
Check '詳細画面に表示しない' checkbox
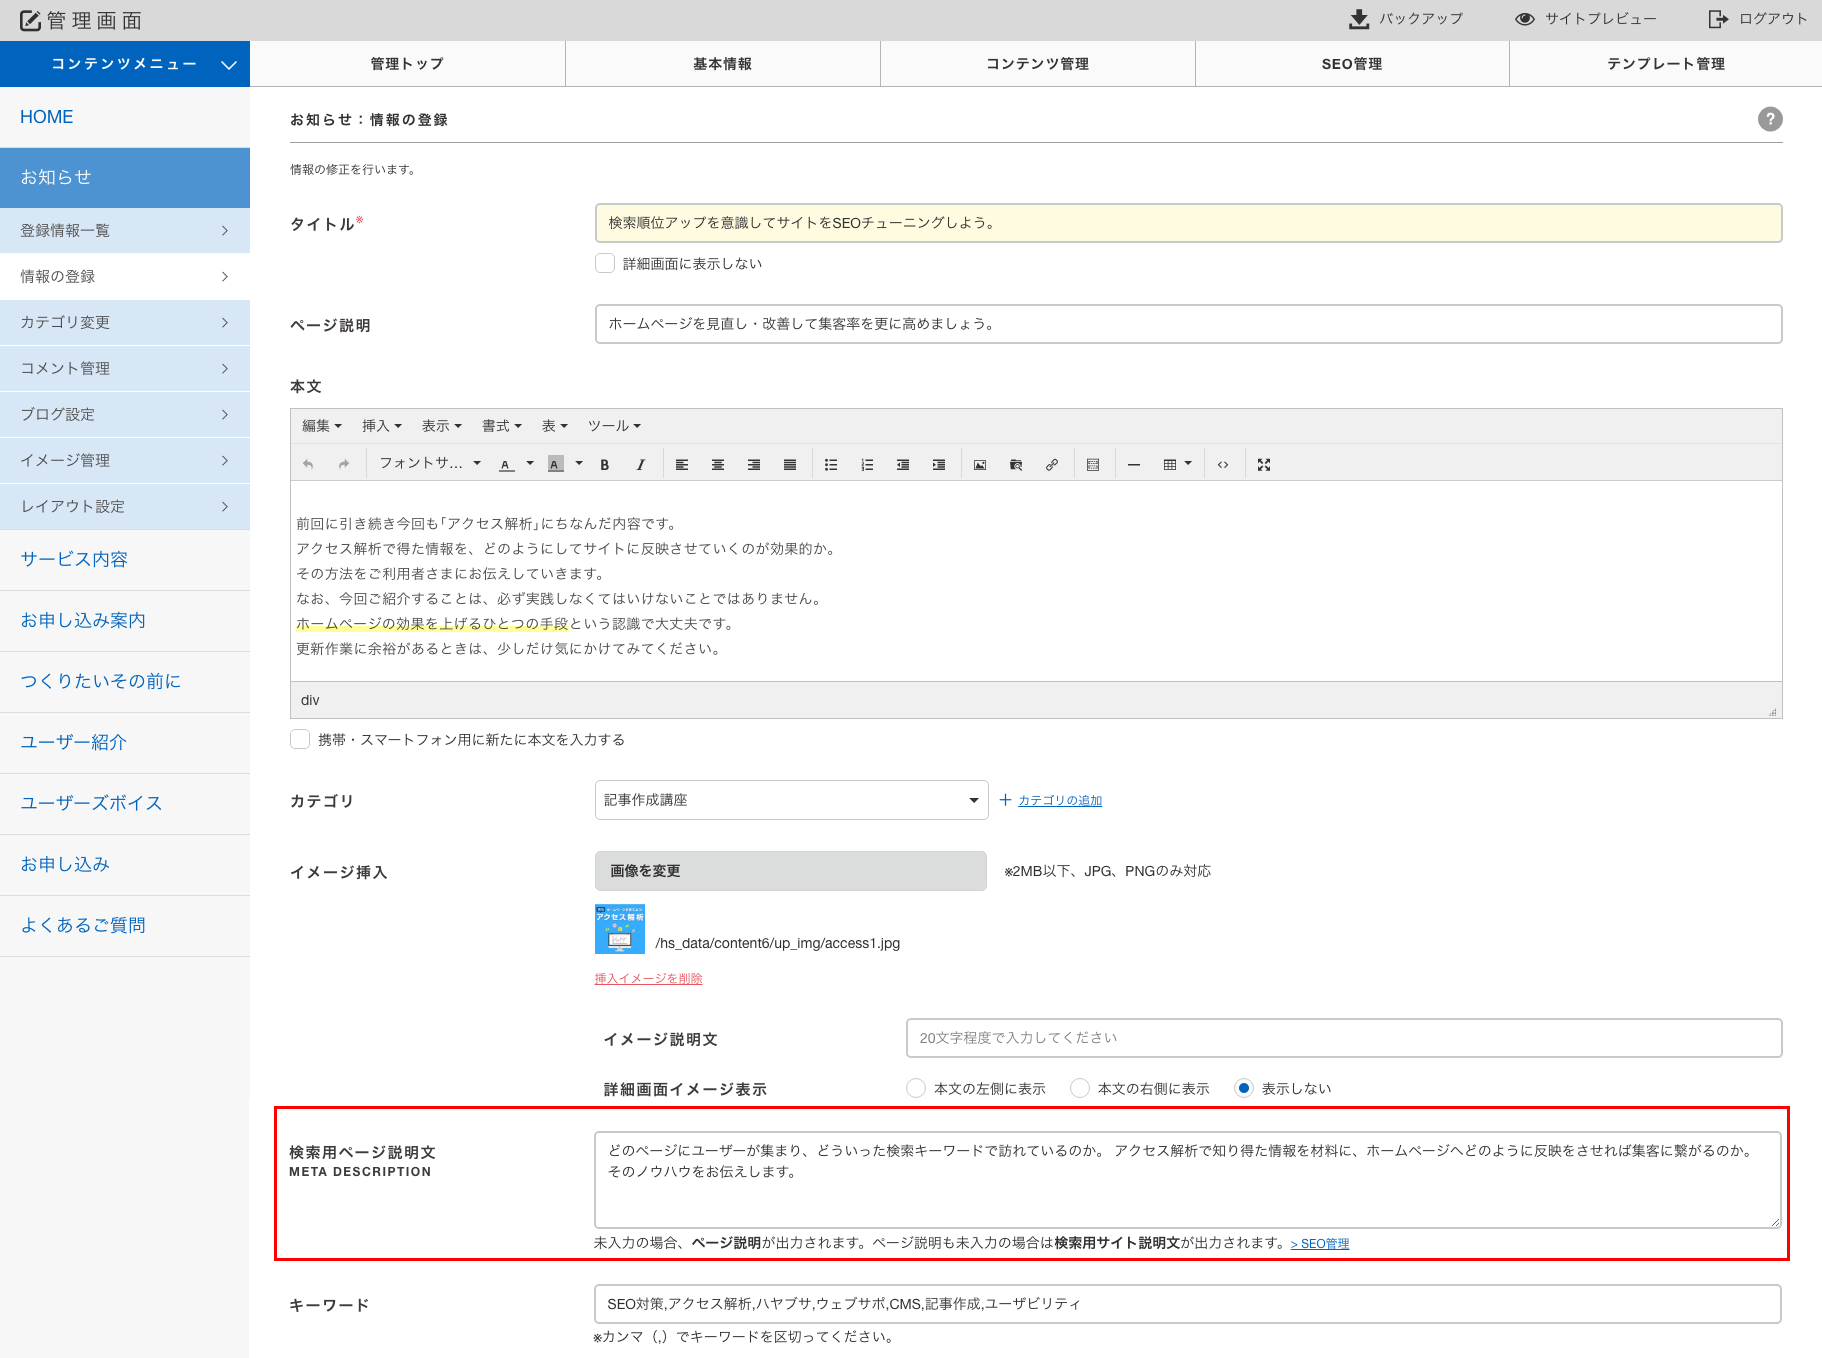pos(605,264)
